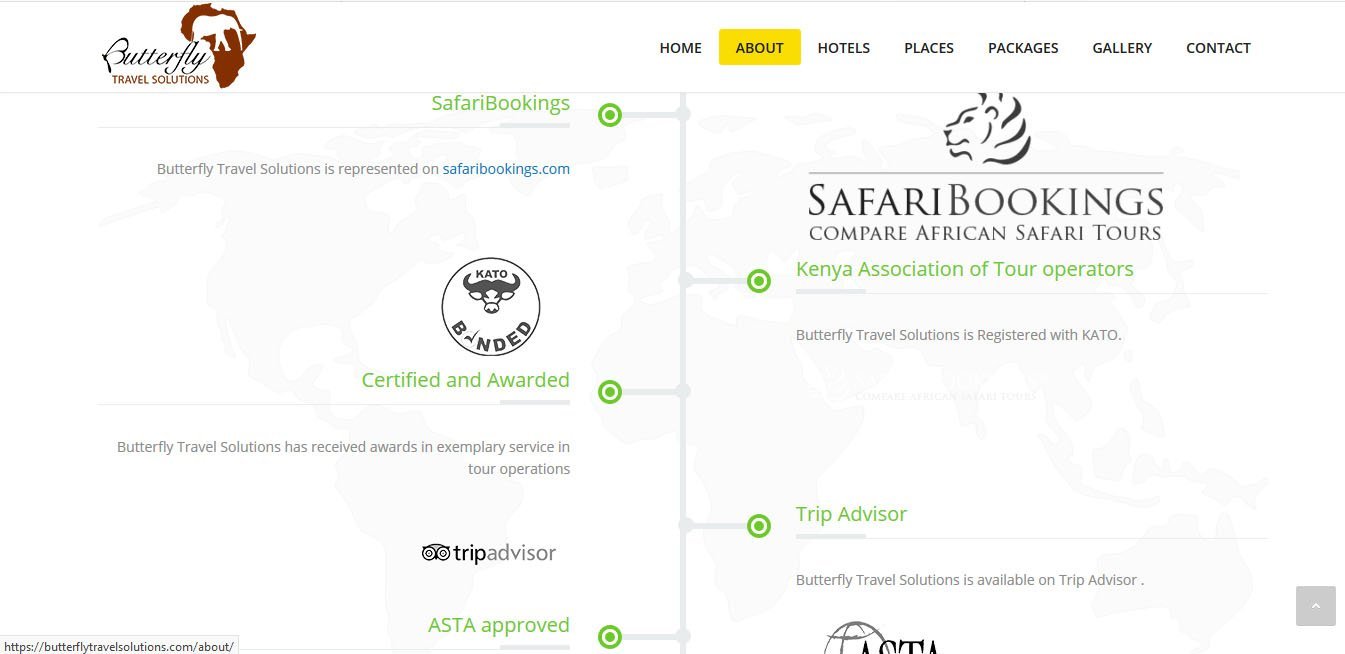Click the Certified and Awarded timeline marker
Screen dimensions: 1345x654
click(610, 392)
